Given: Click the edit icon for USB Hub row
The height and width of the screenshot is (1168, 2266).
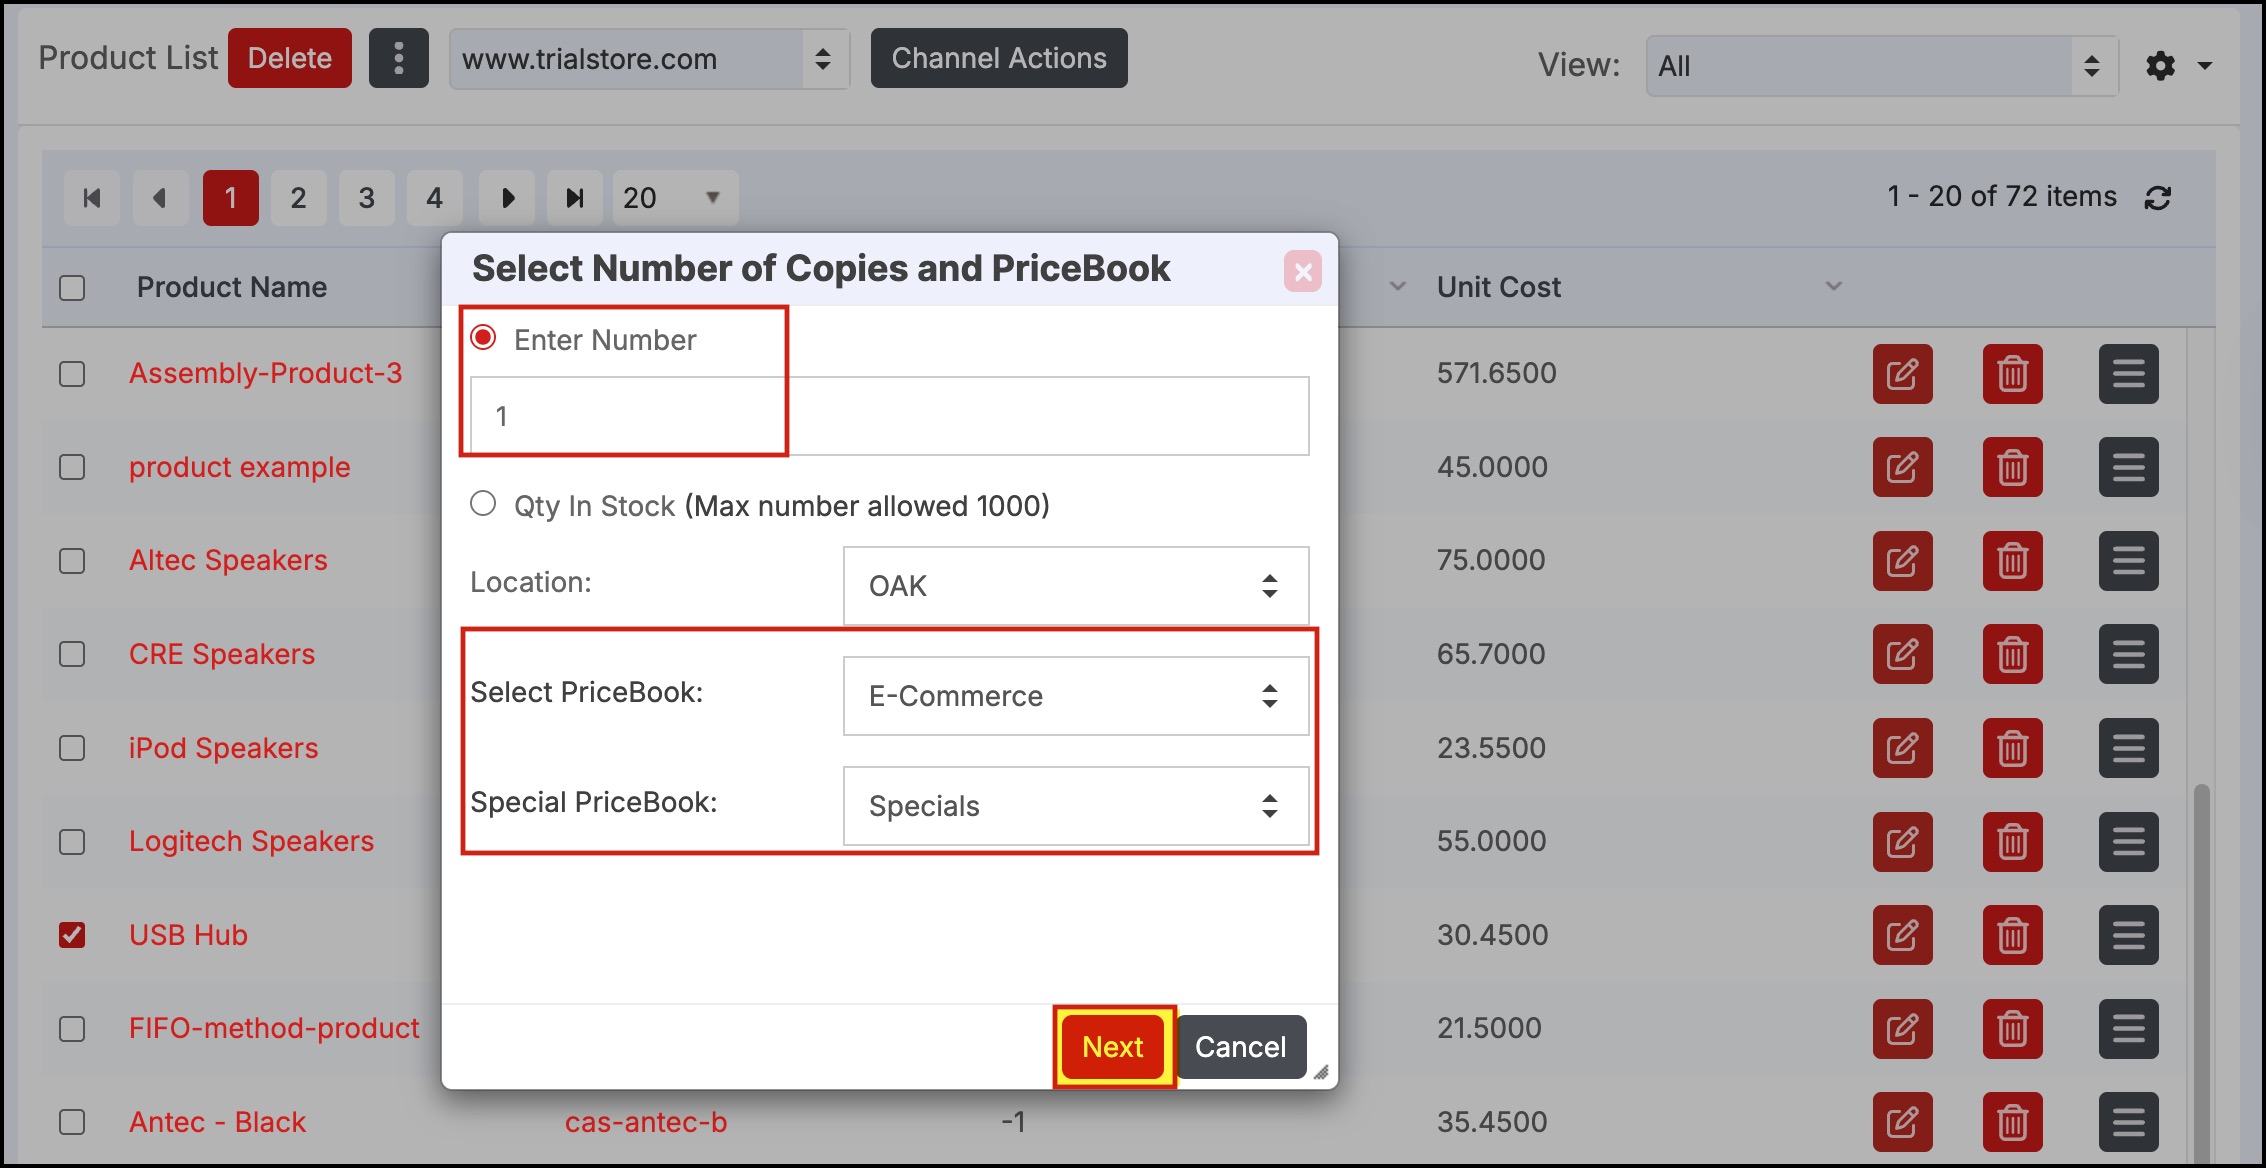Looking at the screenshot, I should click(1902, 935).
